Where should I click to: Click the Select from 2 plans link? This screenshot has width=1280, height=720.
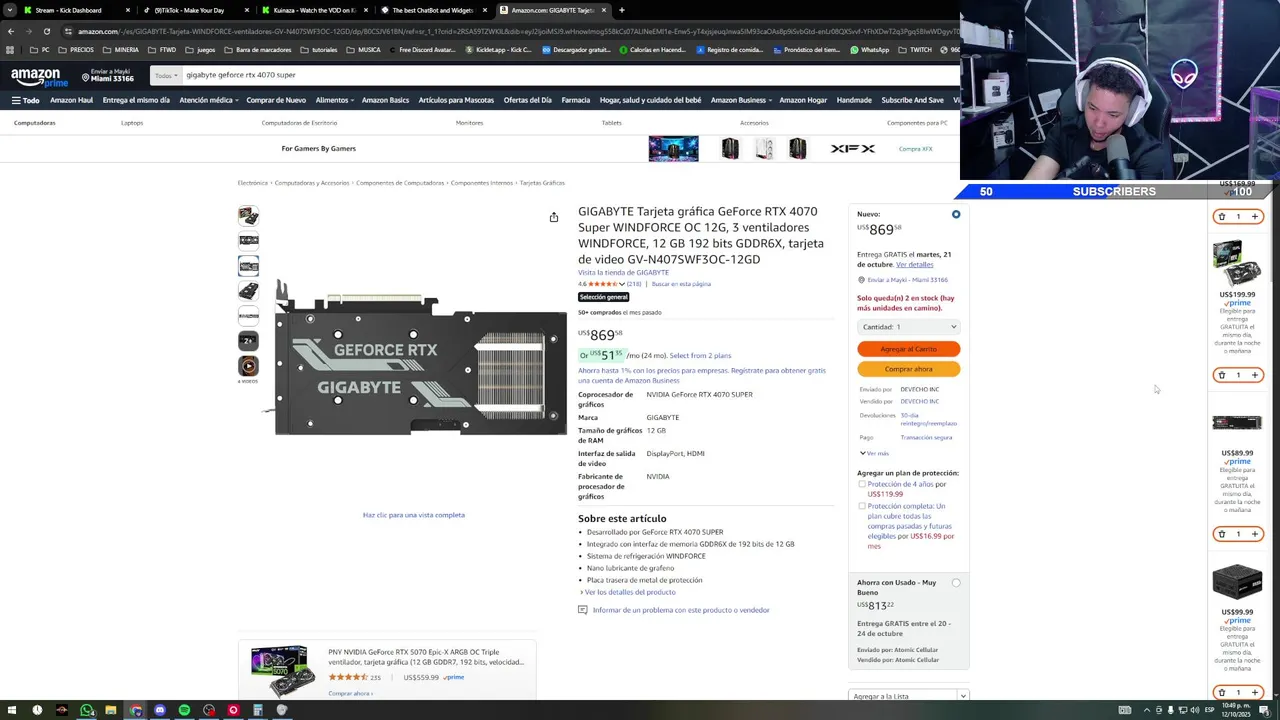[x=700, y=356]
